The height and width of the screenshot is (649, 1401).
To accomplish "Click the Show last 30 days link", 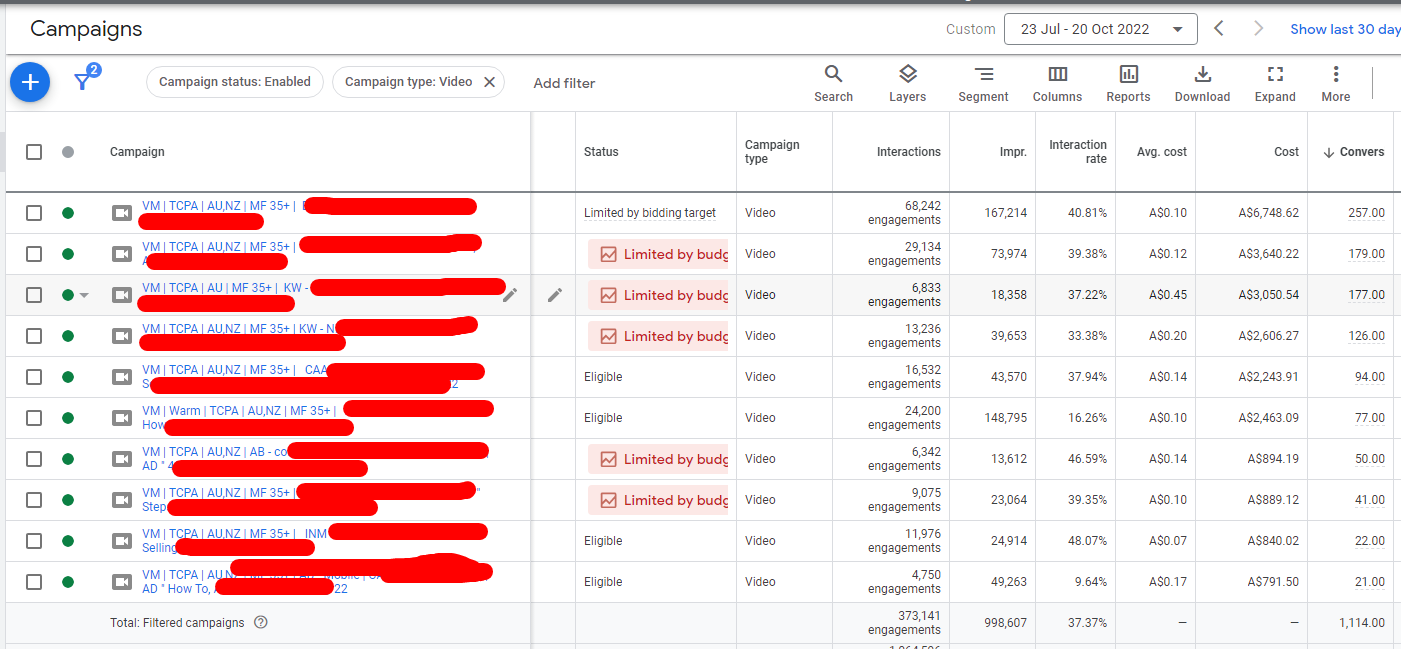I will [x=1344, y=29].
